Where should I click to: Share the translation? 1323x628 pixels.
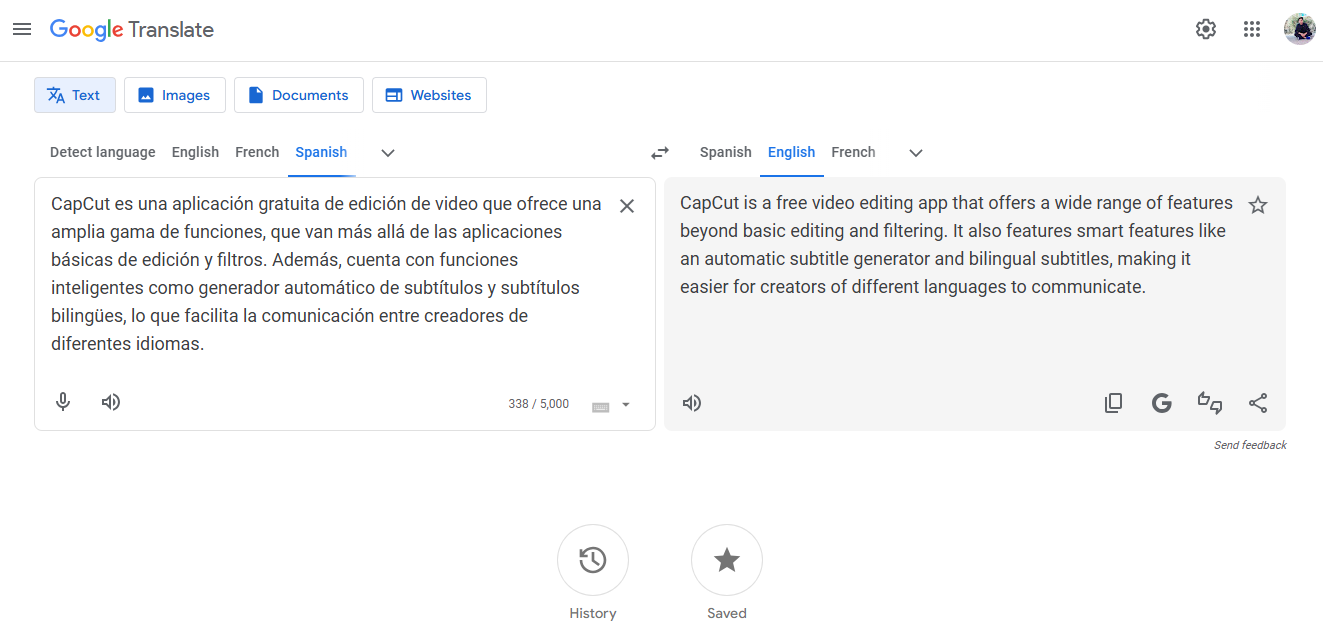[1257, 402]
